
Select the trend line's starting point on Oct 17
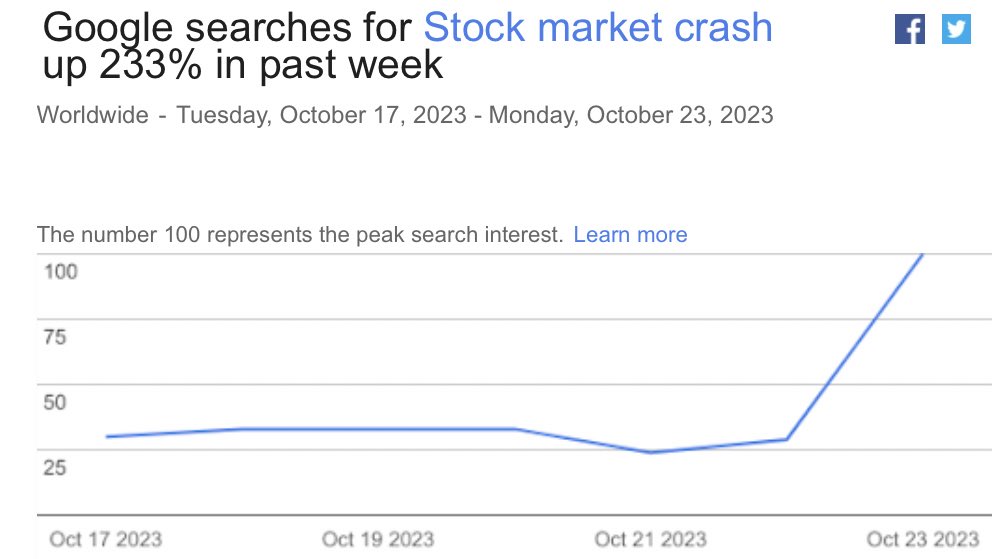click(107, 437)
